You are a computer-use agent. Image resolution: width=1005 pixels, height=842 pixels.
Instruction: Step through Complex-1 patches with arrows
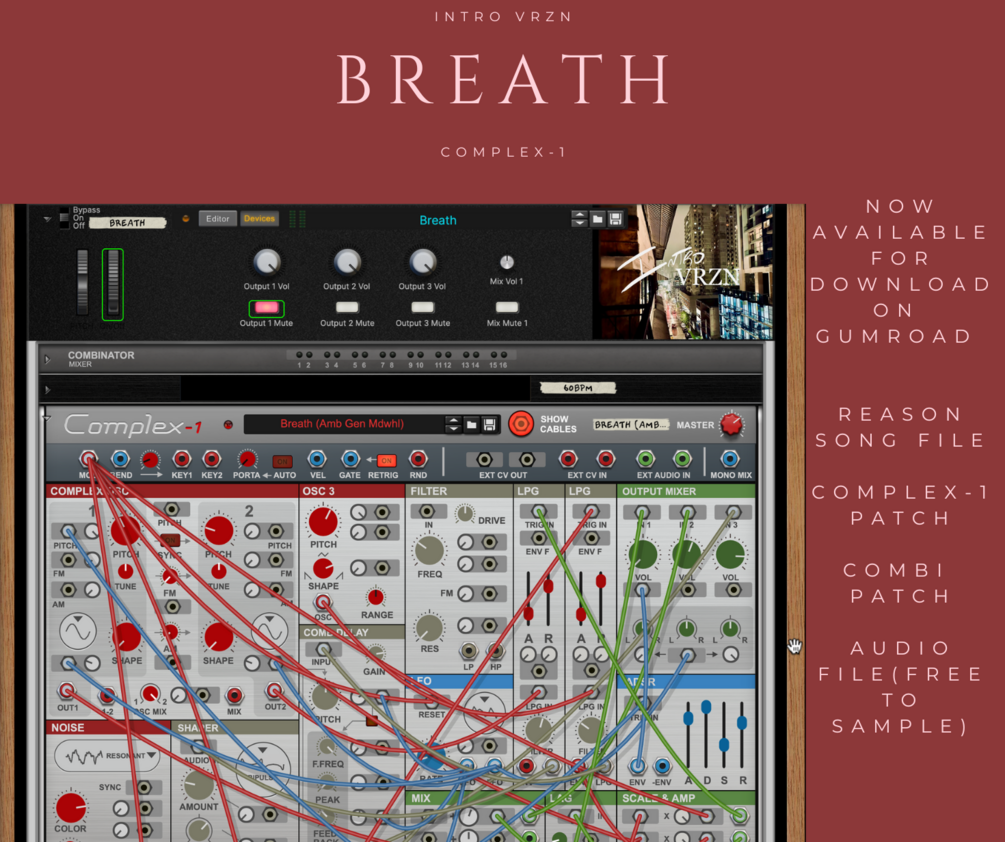[453, 424]
